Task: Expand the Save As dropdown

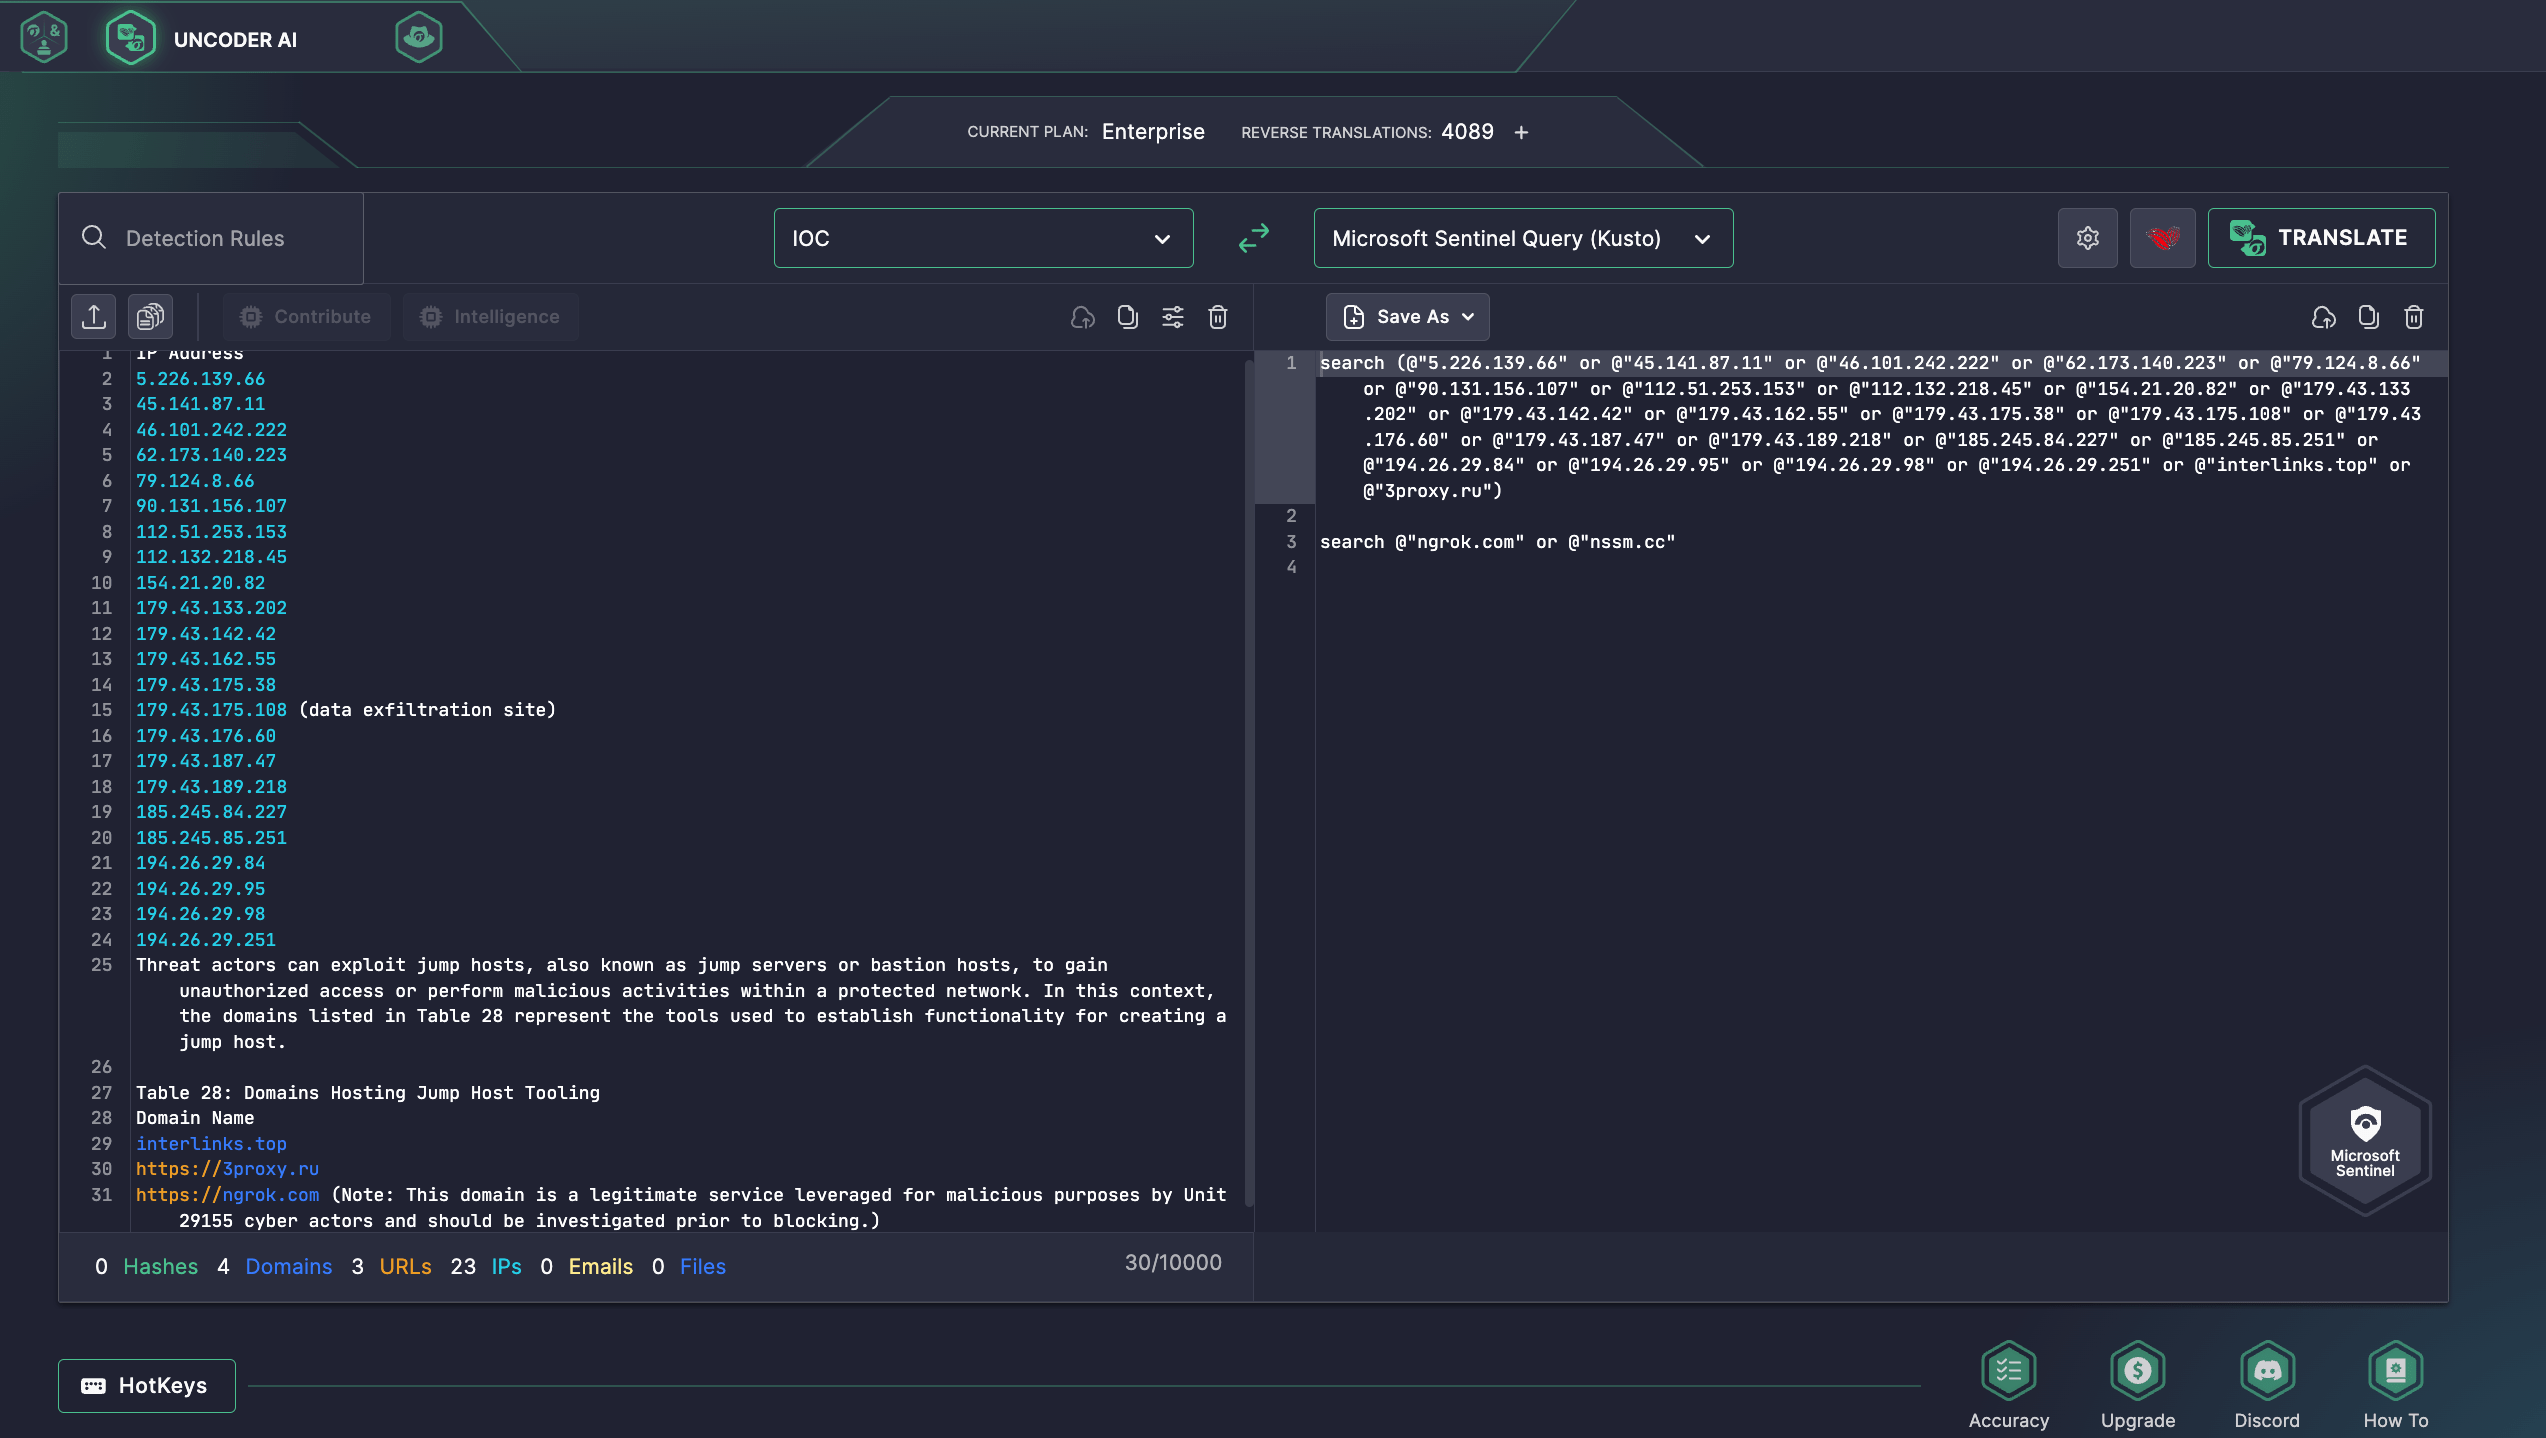Action: (1407, 317)
